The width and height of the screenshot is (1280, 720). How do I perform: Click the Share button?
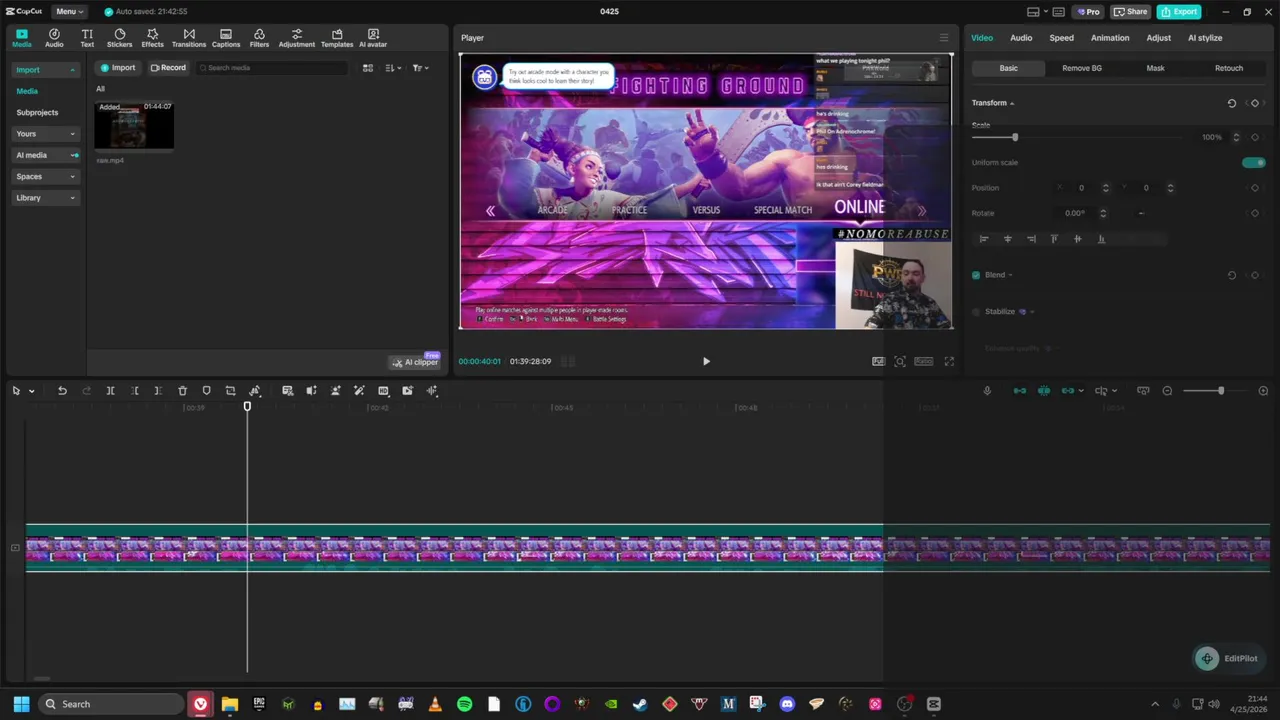click(x=1131, y=12)
